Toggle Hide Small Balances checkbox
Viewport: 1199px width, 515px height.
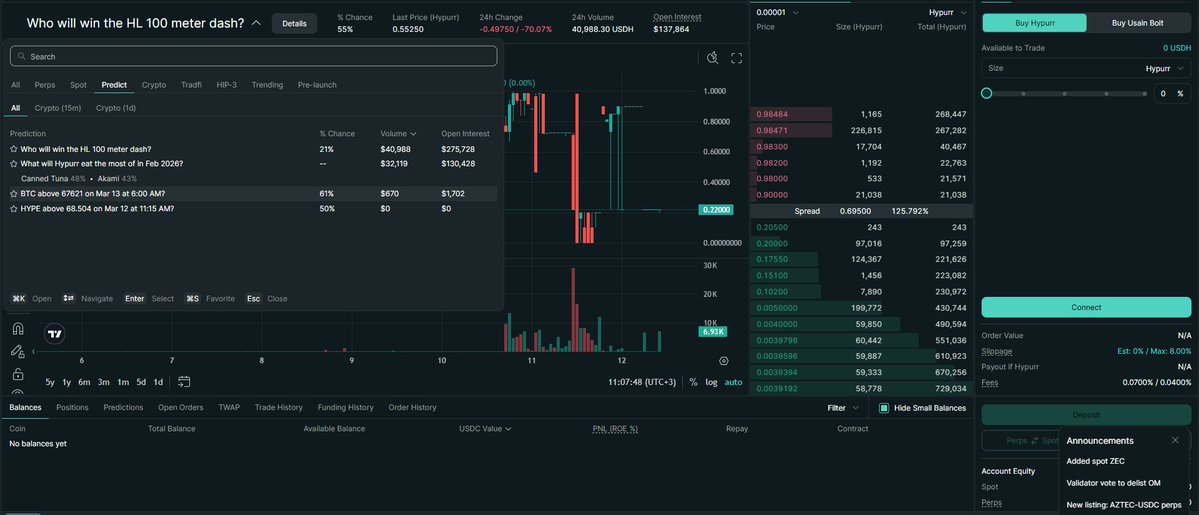point(884,408)
